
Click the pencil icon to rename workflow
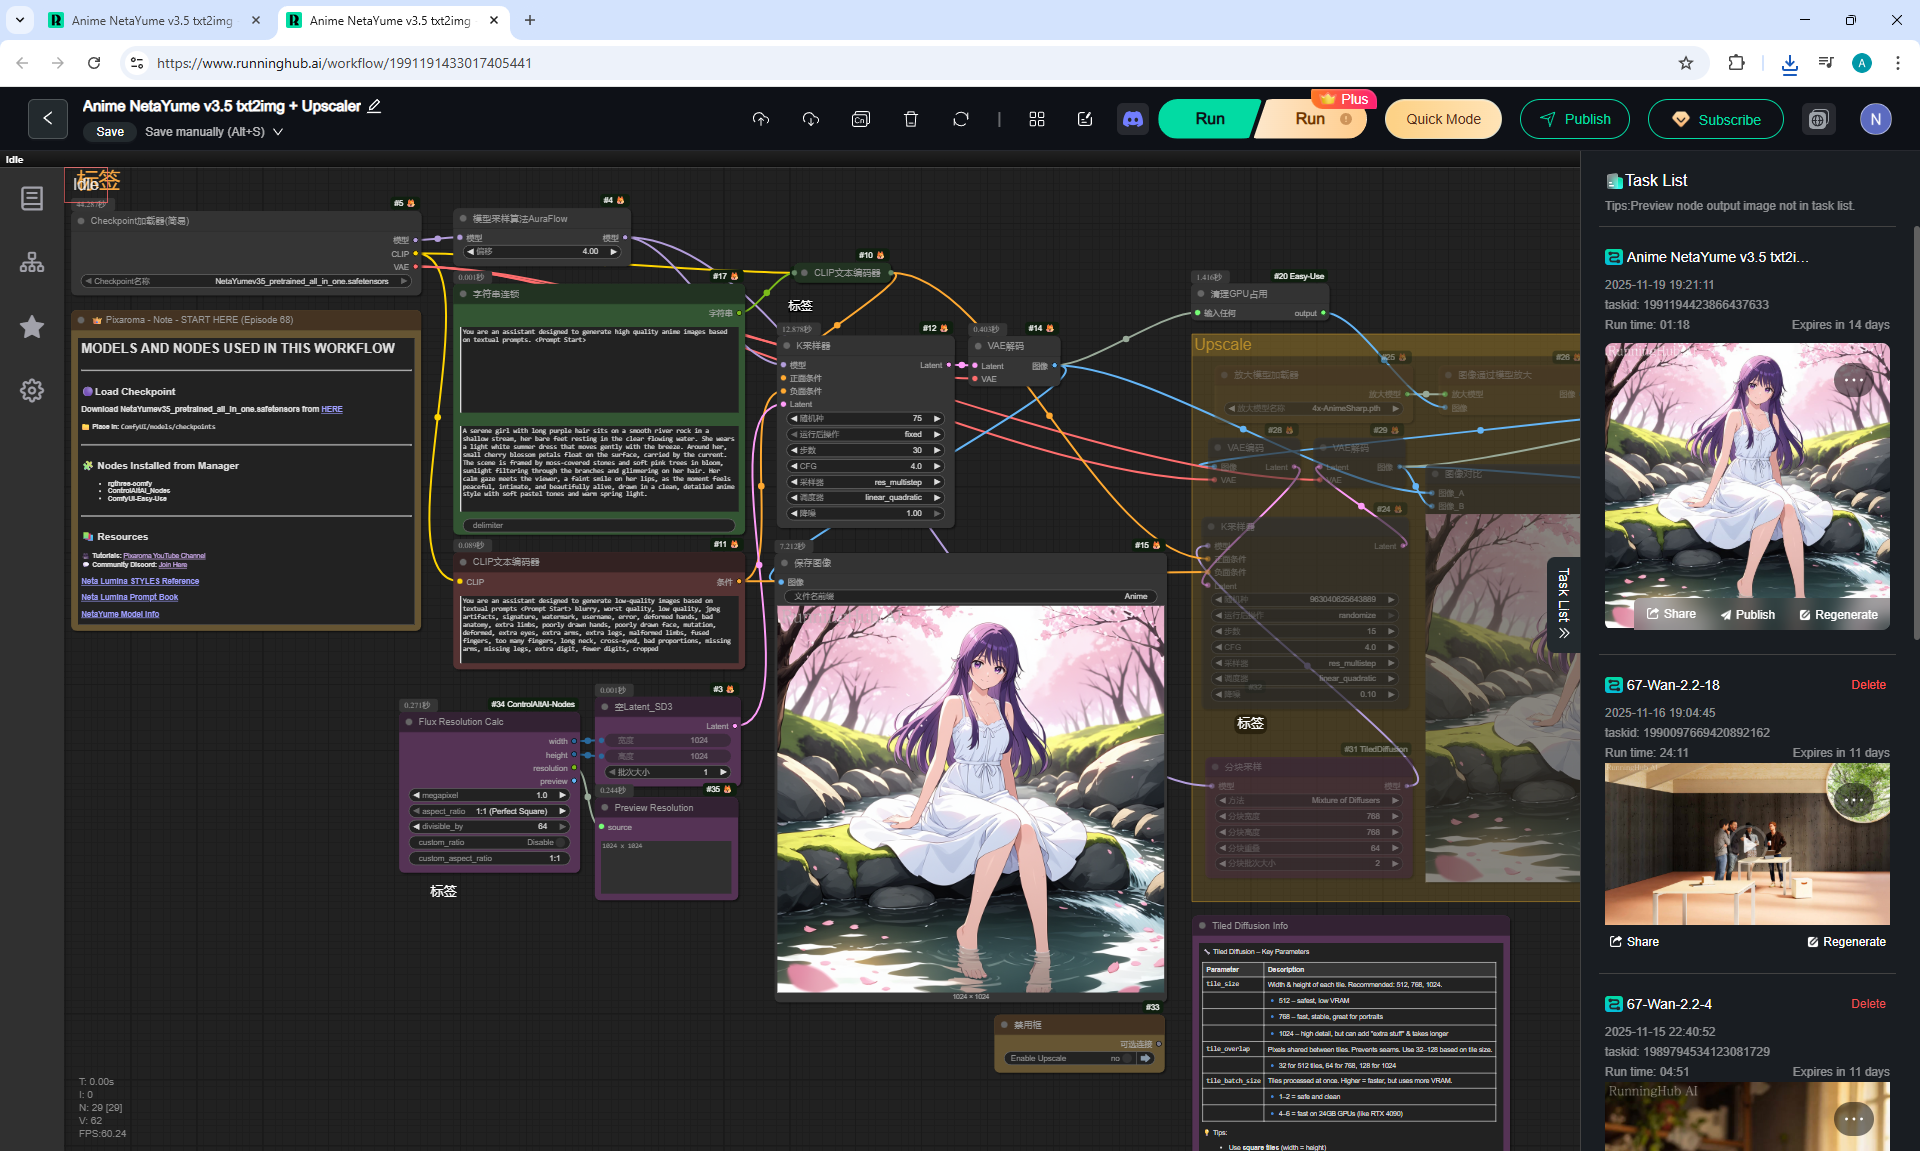pos(374,106)
